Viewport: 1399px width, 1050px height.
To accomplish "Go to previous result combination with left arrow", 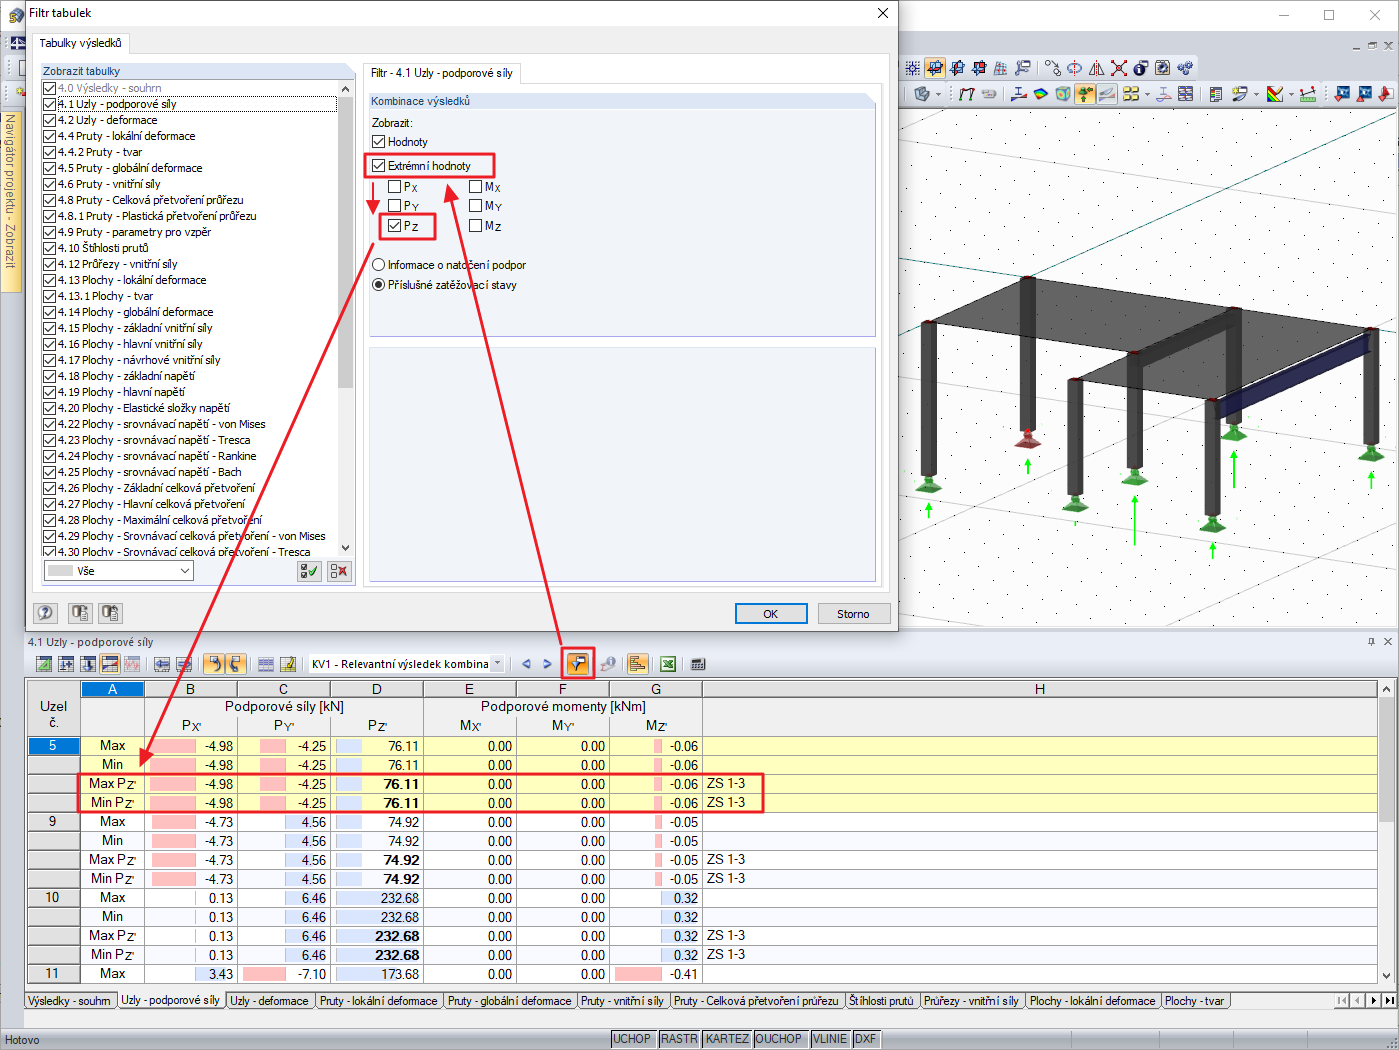I will pos(526,664).
